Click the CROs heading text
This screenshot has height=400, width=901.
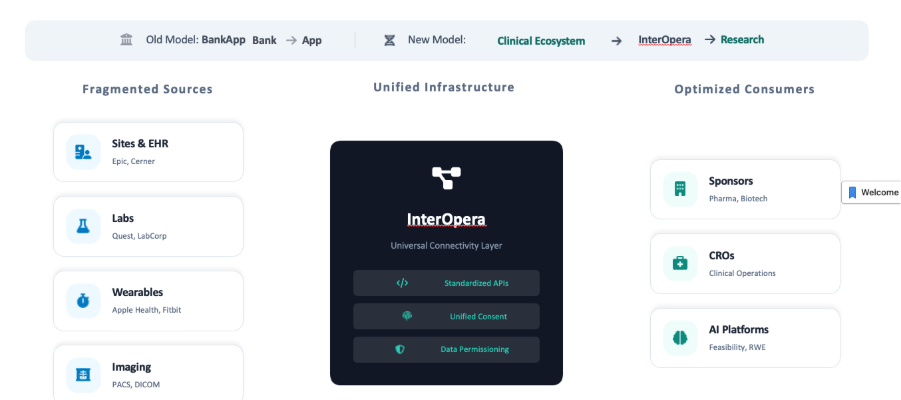pyautogui.click(x=722, y=256)
